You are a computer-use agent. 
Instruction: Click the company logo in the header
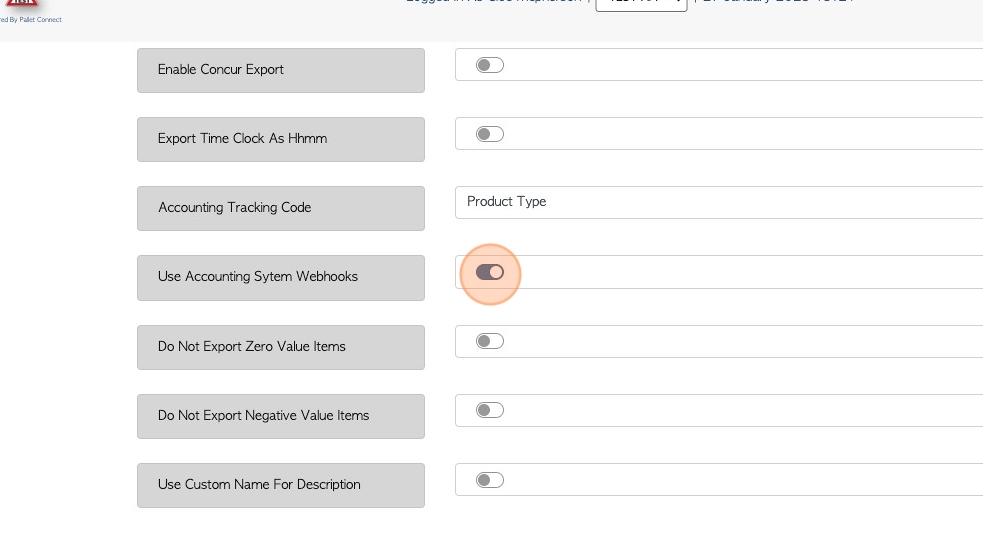point(22,3)
